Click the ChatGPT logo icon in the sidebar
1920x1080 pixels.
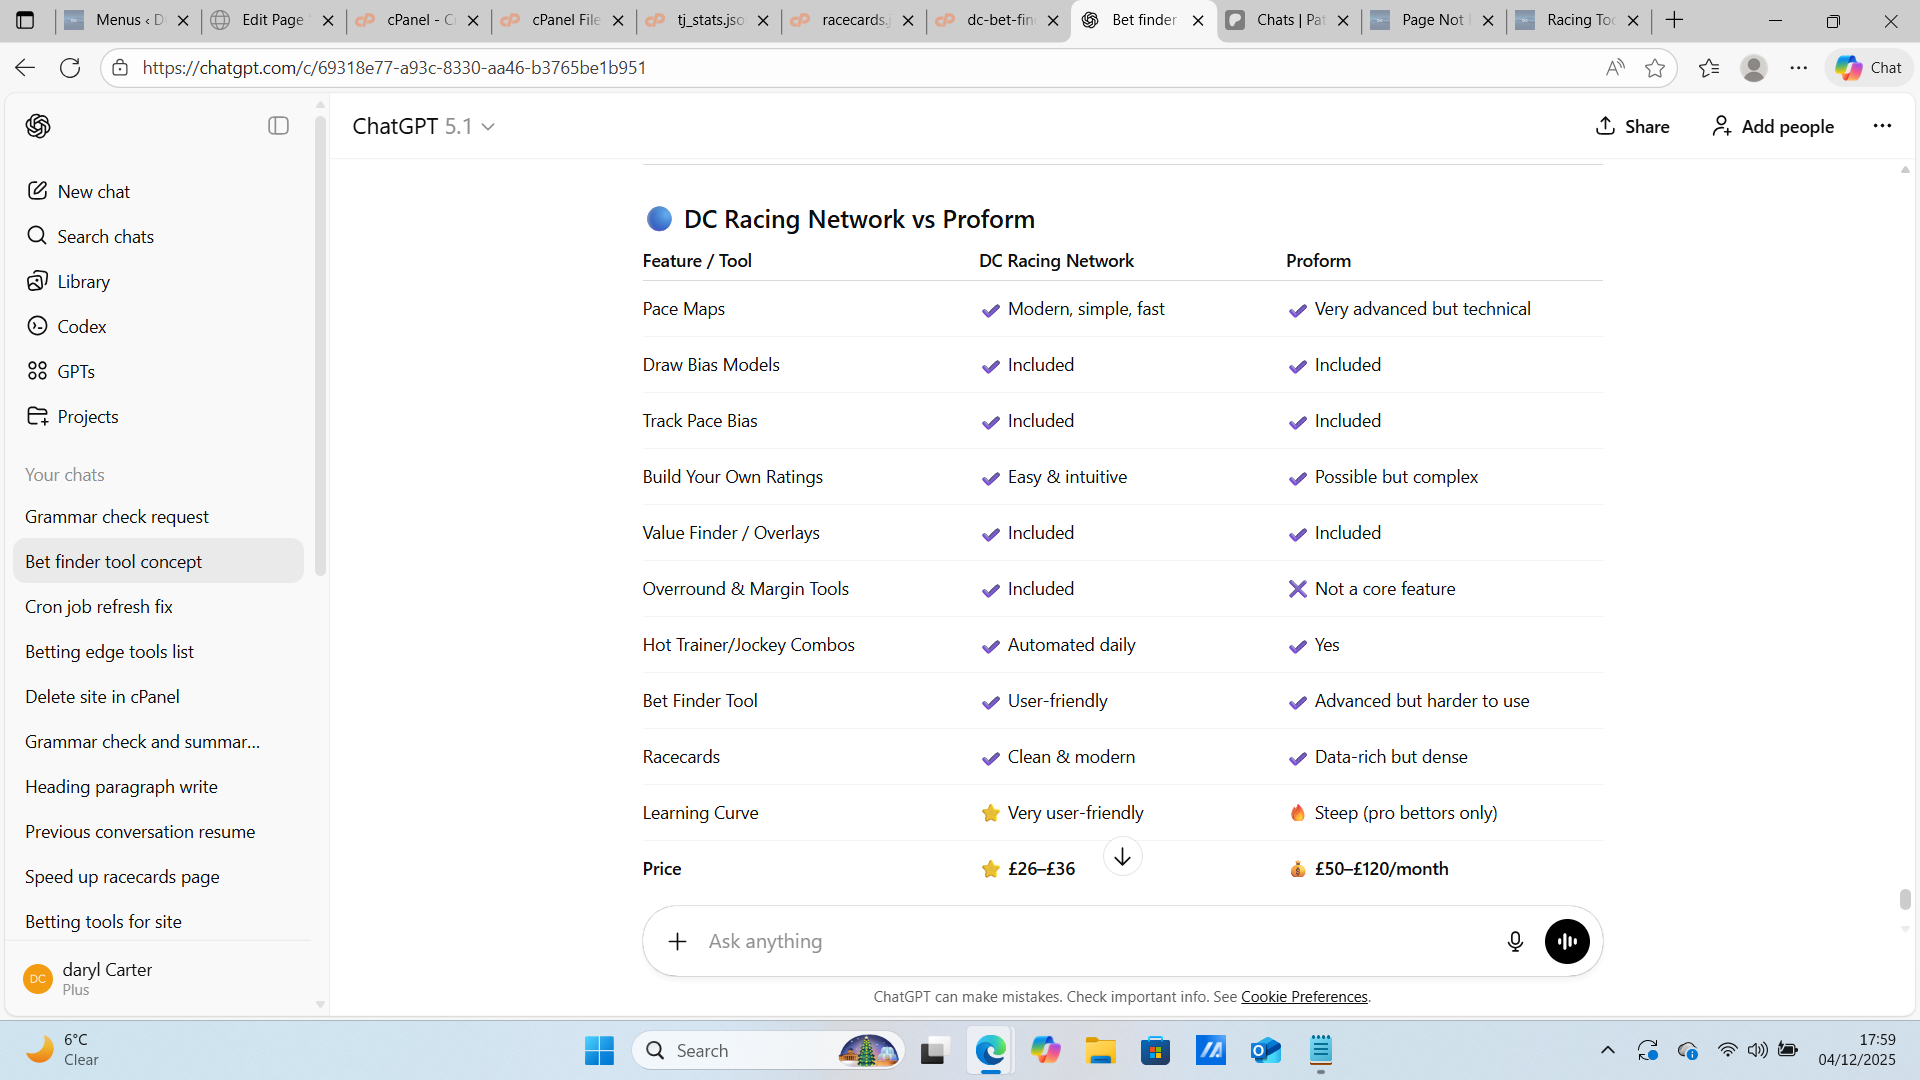click(38, 126)
